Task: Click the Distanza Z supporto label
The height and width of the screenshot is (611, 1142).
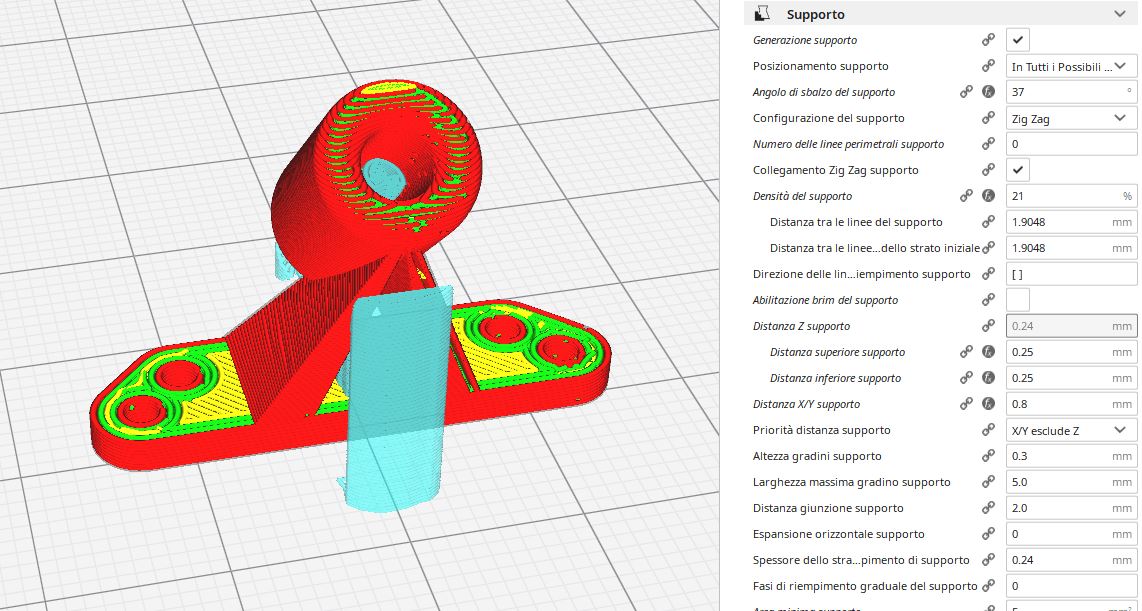Action: 801,326
